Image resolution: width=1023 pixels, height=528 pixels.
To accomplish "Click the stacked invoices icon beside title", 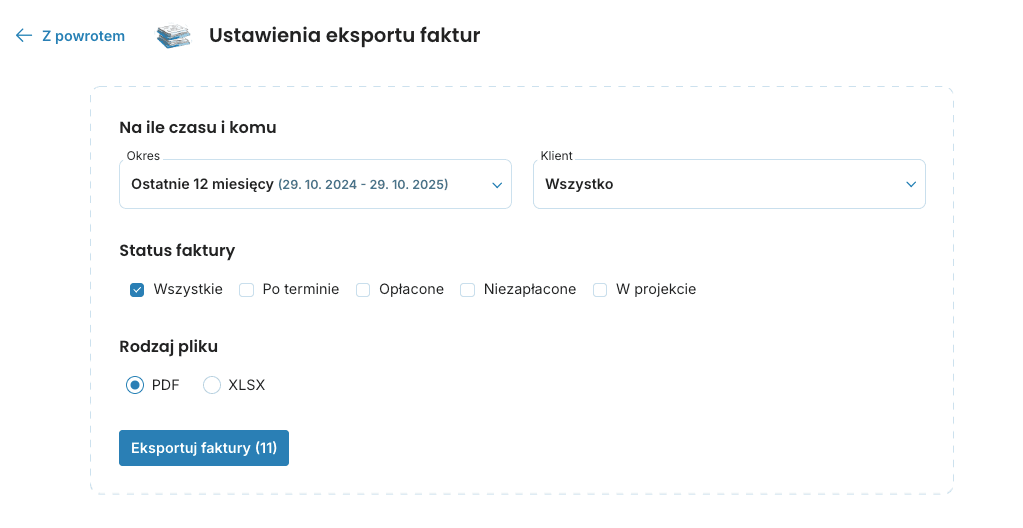I will click(174, 35).
